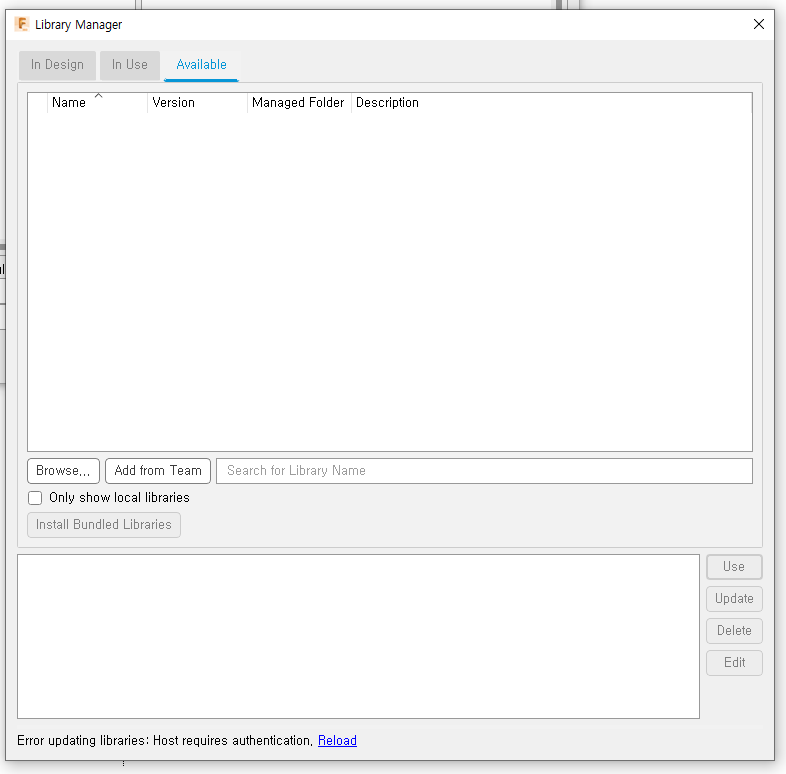Image resolution: width=786 pixels, height=774 pixels.
Task: Click the Use button
Action: [x=734, y=567]
